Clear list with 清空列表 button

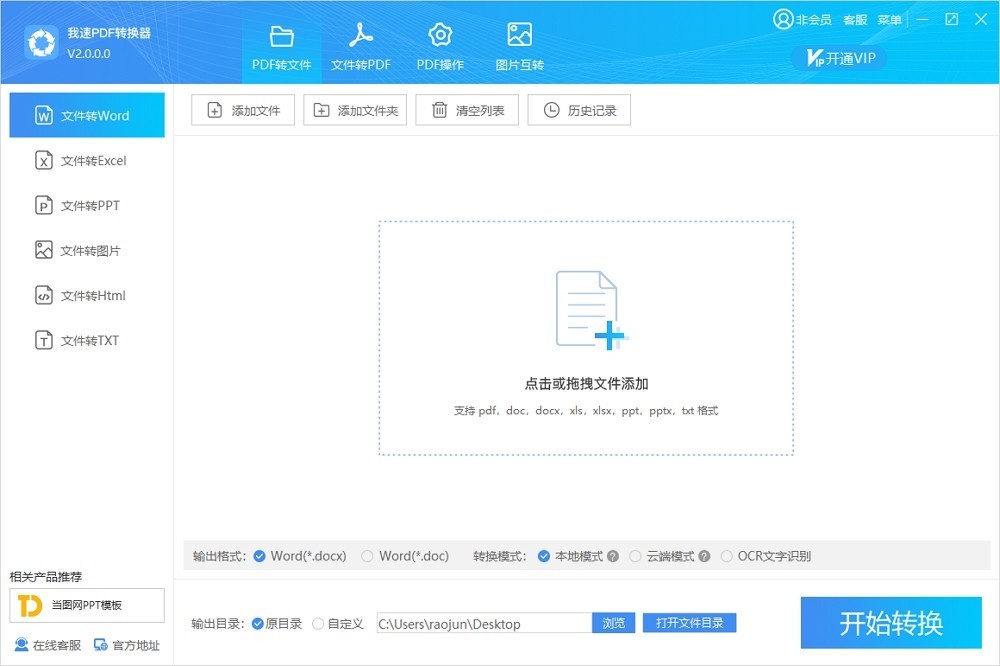pyautogui.click(x=467, y=111)
